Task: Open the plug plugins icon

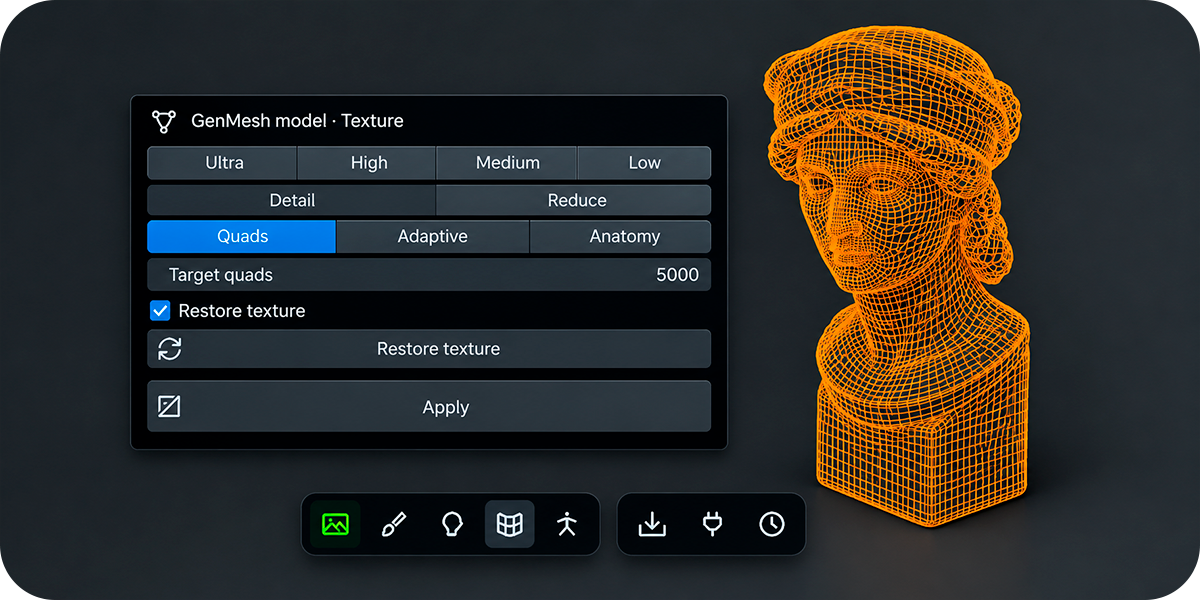Action: pyautogui.click(x=712, y=524)
